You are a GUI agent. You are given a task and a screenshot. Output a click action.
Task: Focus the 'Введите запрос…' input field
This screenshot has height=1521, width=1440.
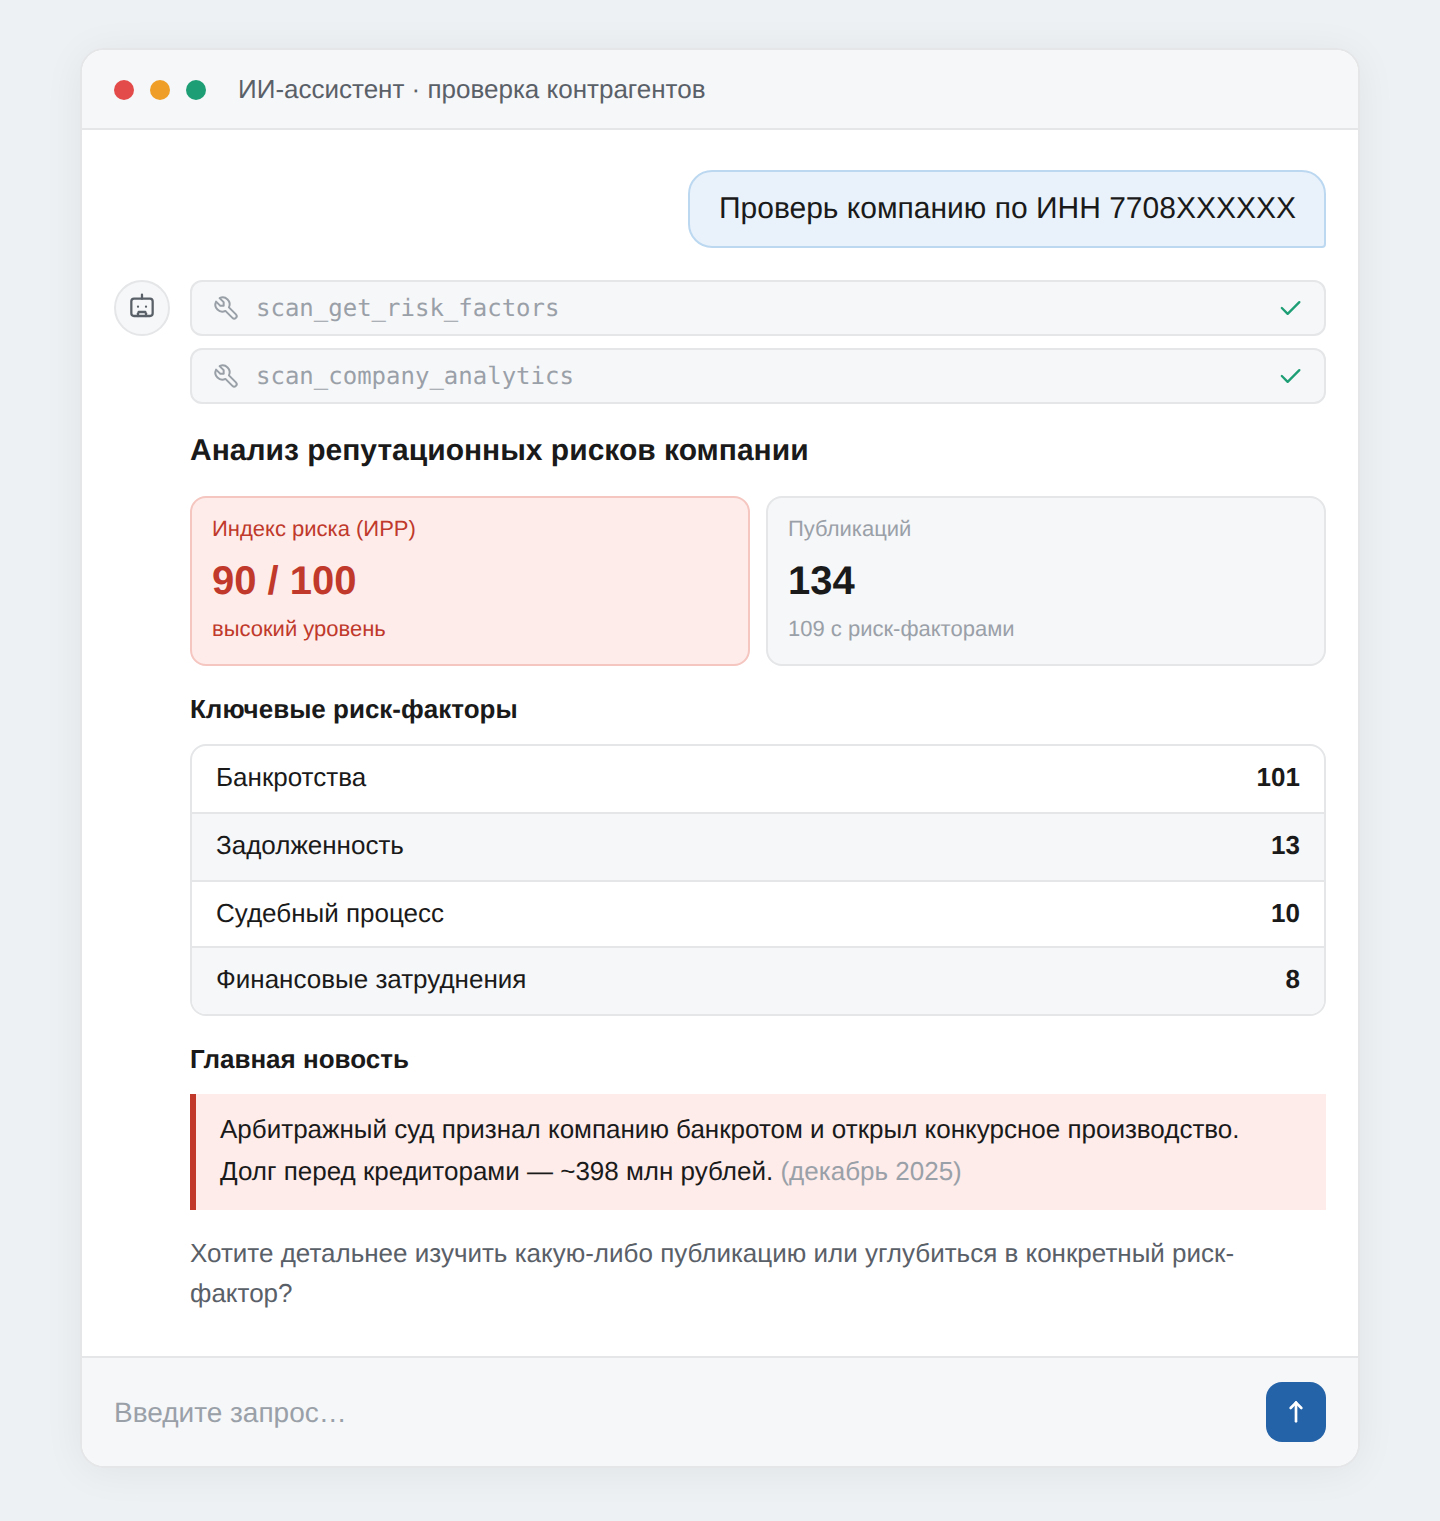[680, 1412]
